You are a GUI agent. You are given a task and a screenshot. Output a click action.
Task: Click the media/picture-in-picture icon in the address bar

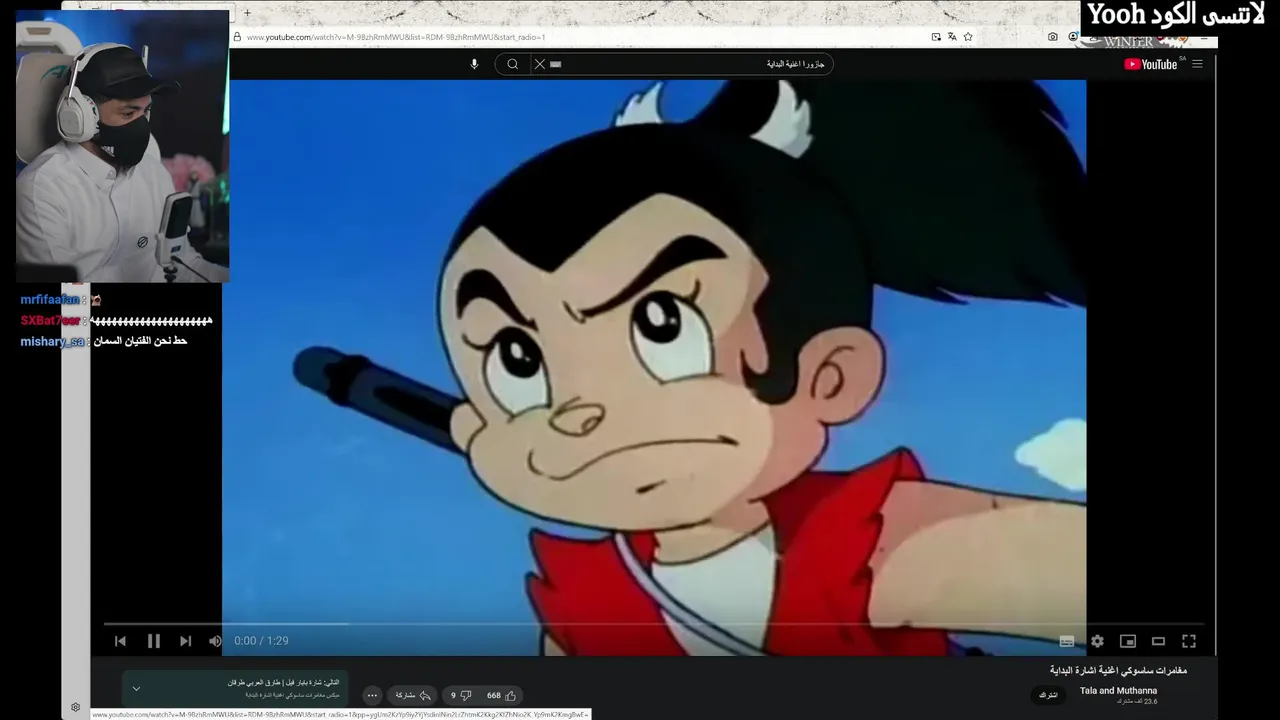click(936, 37)
